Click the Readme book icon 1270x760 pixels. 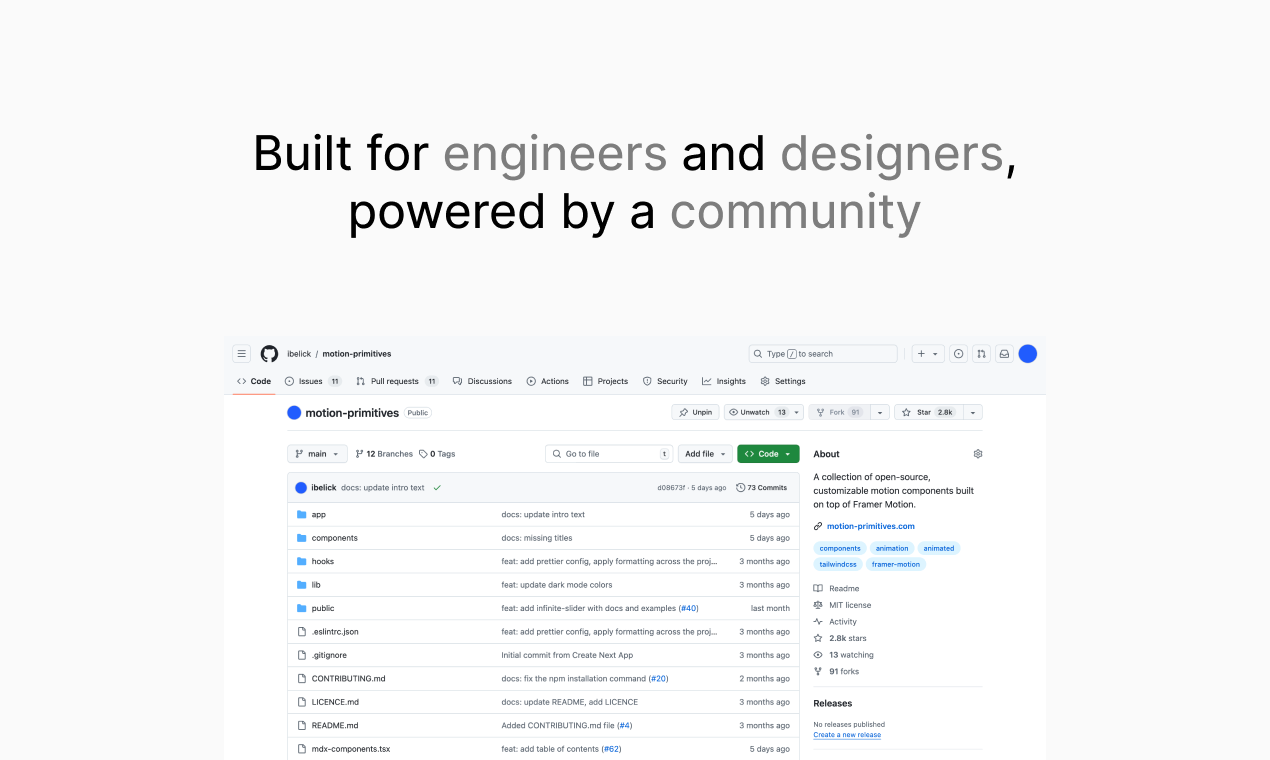tap(818, 589)
